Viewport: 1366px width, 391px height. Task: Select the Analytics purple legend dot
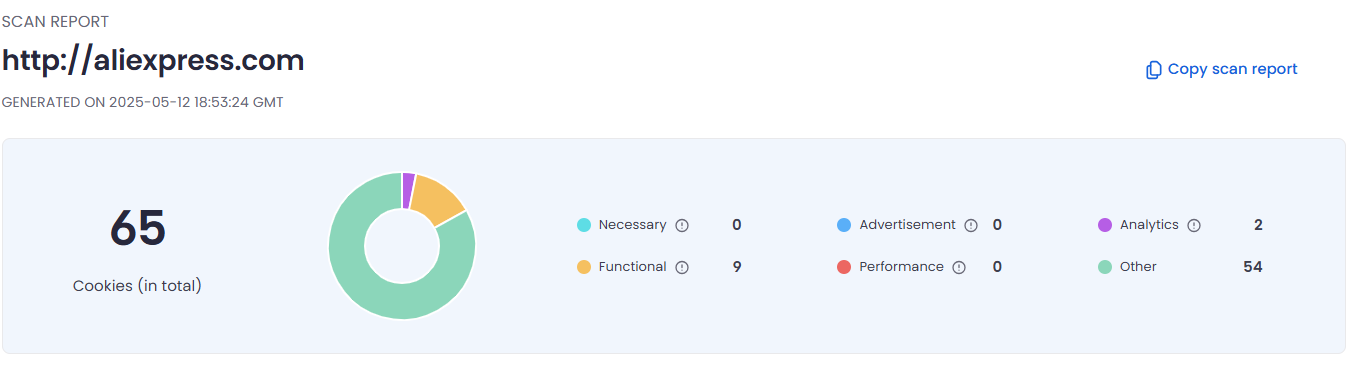coord(1105,226)
